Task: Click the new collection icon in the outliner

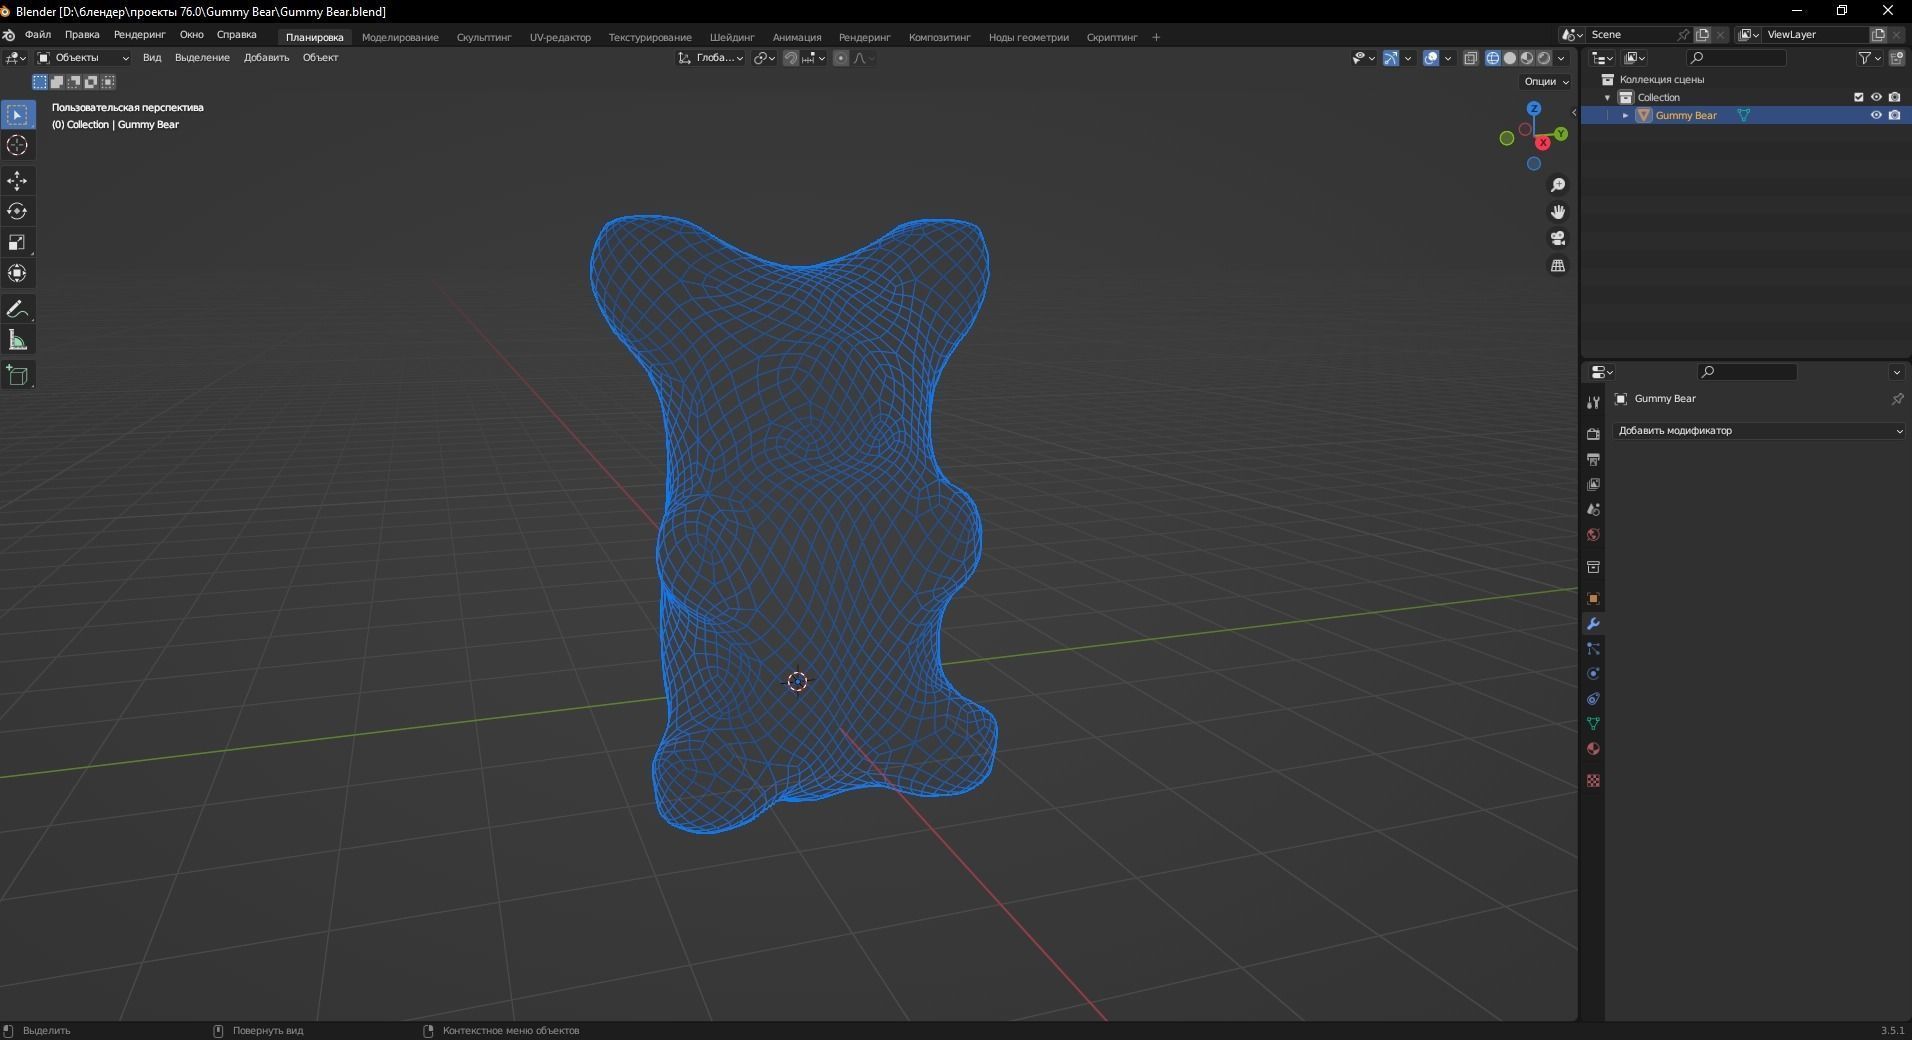Action: pyautogui.click(x=1896, y=58)
